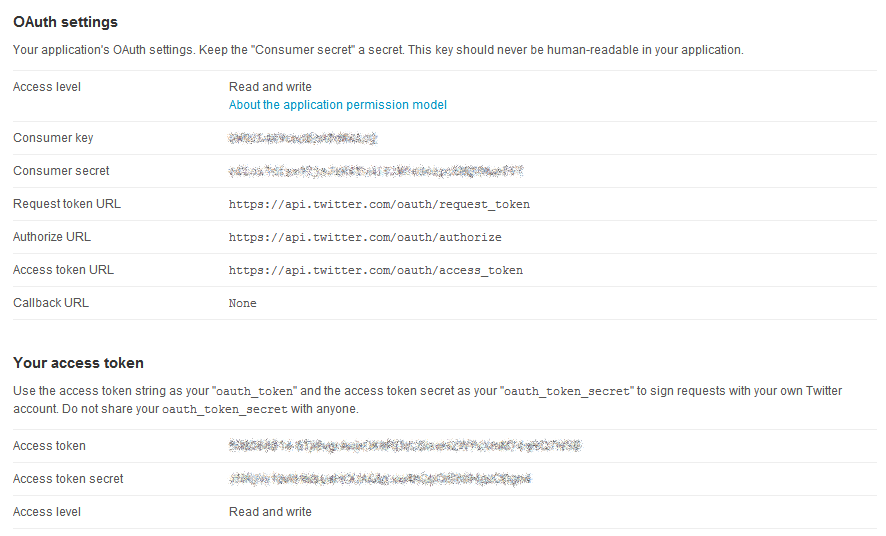Click 'Read and write' under Your access token
Image resolution: width=886 pixels, height=536 pixels.
(270, 512)
